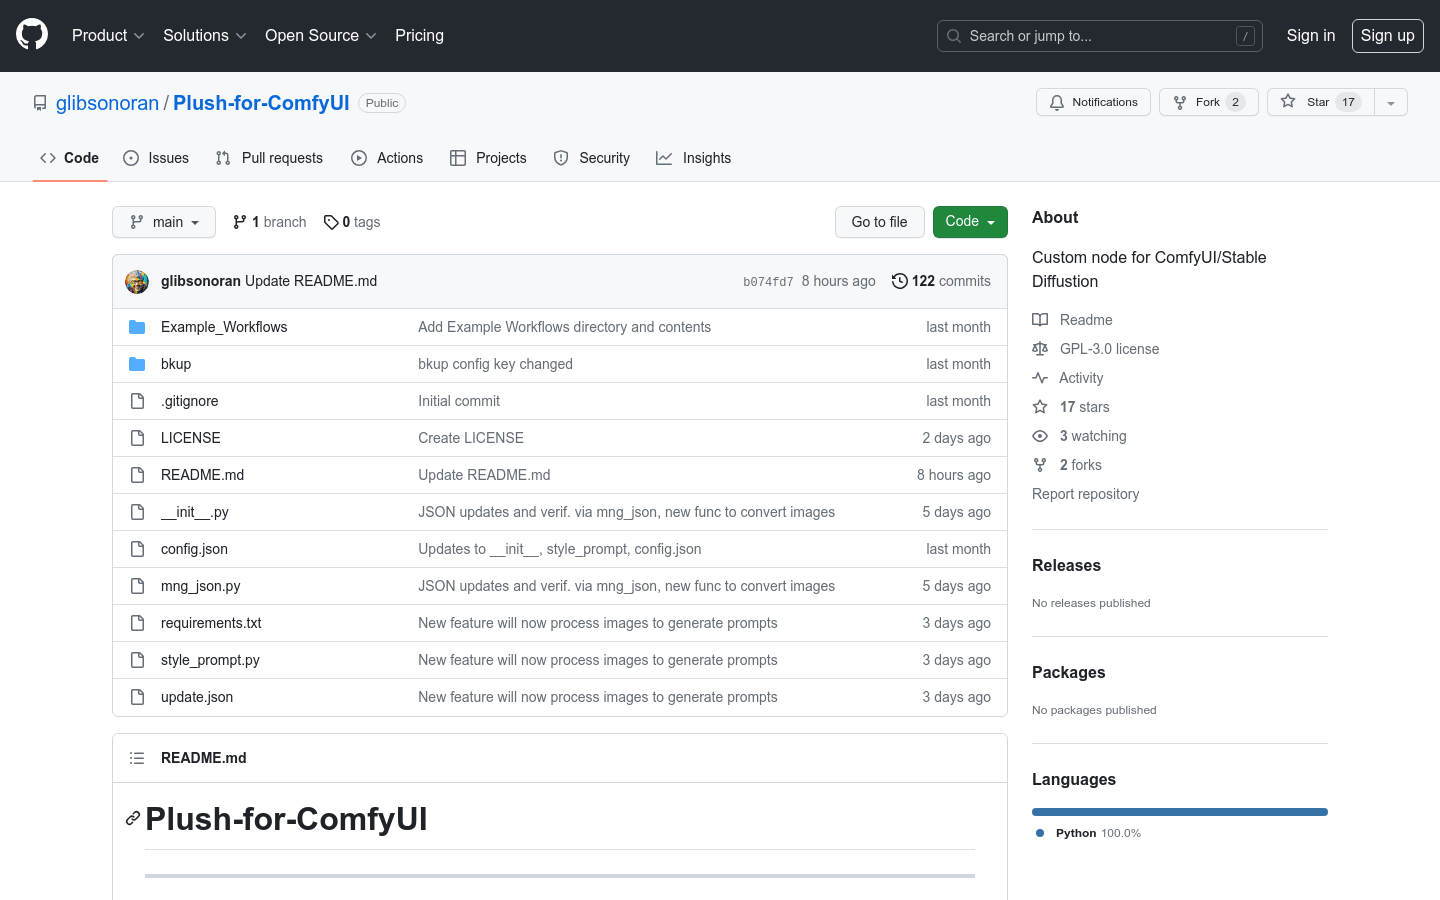Switch to the Projects tab
This screenshot has height=900, width=1440.
point(488,158)
